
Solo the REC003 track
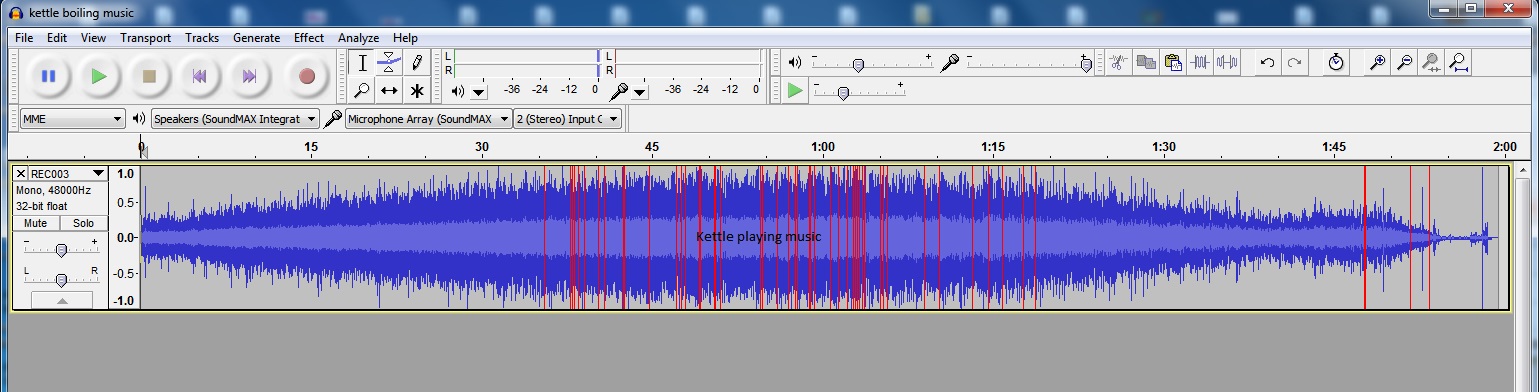pyautogui.click(x=83, y=223)
